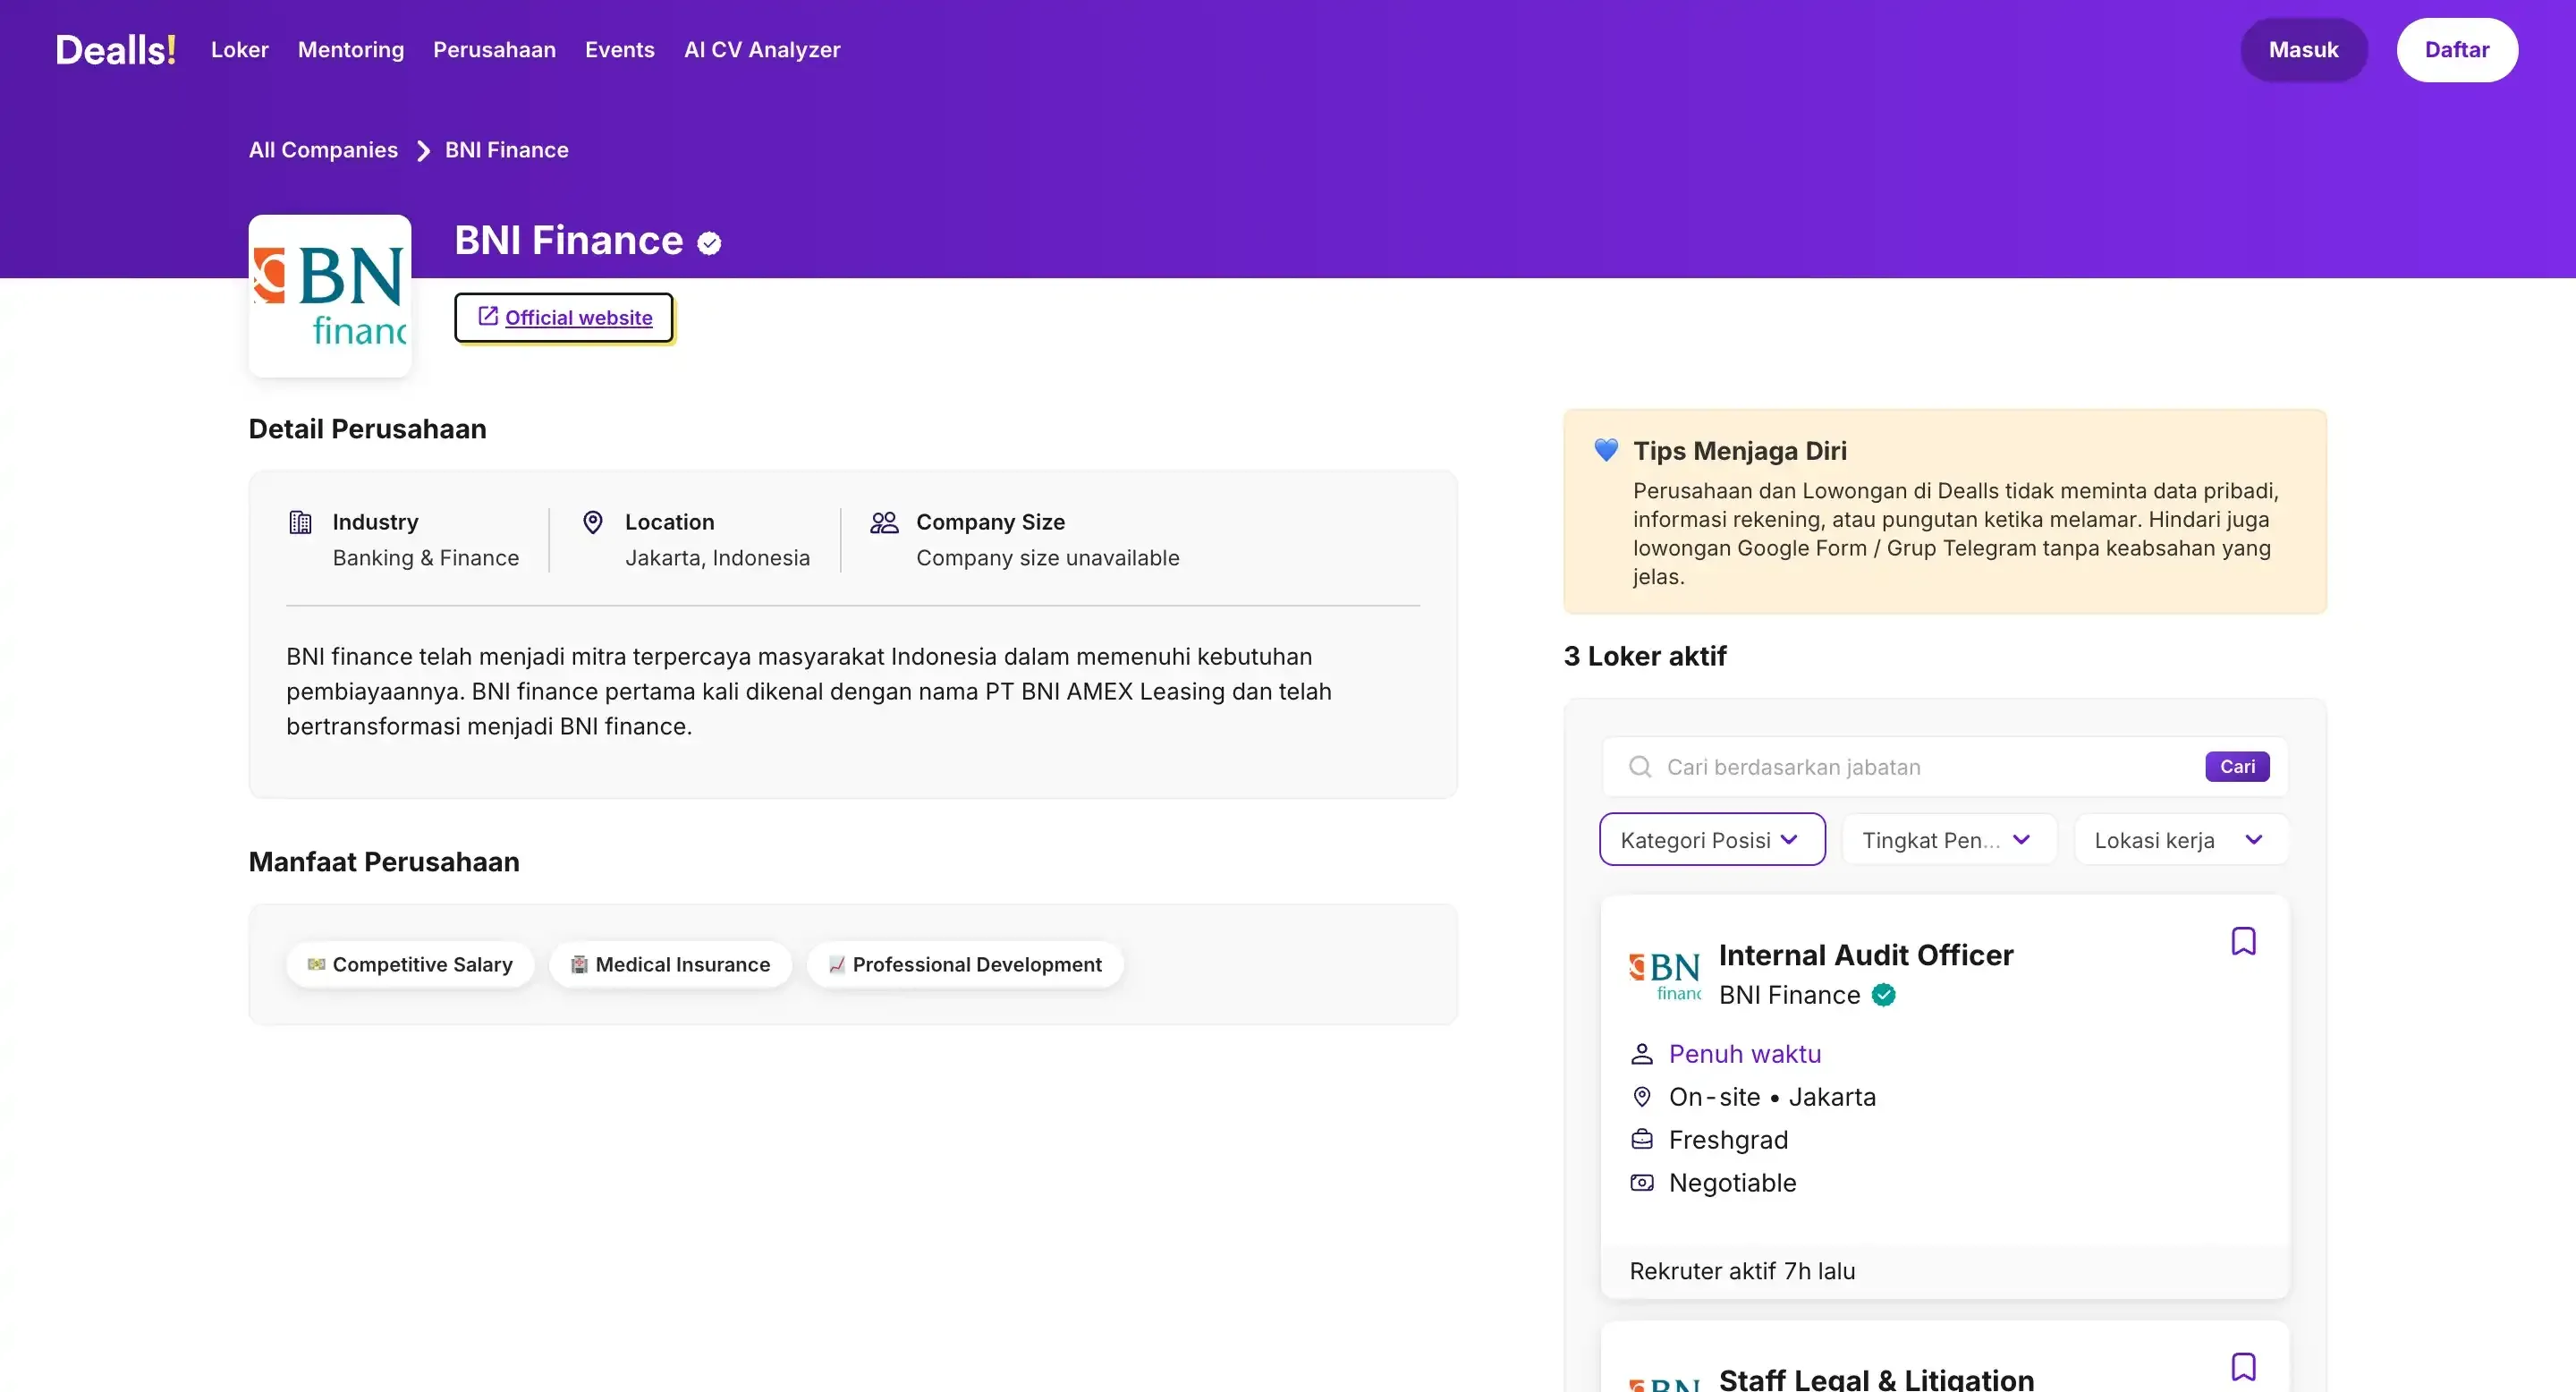Viewport: 2576px width, 1392px height.
Task: Click the money icon beside Negotiable
Action: [1642, 1183]
